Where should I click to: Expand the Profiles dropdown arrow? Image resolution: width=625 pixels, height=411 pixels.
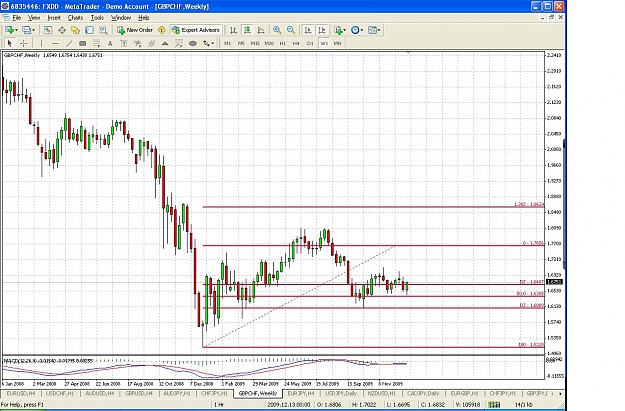pos(33,30)
